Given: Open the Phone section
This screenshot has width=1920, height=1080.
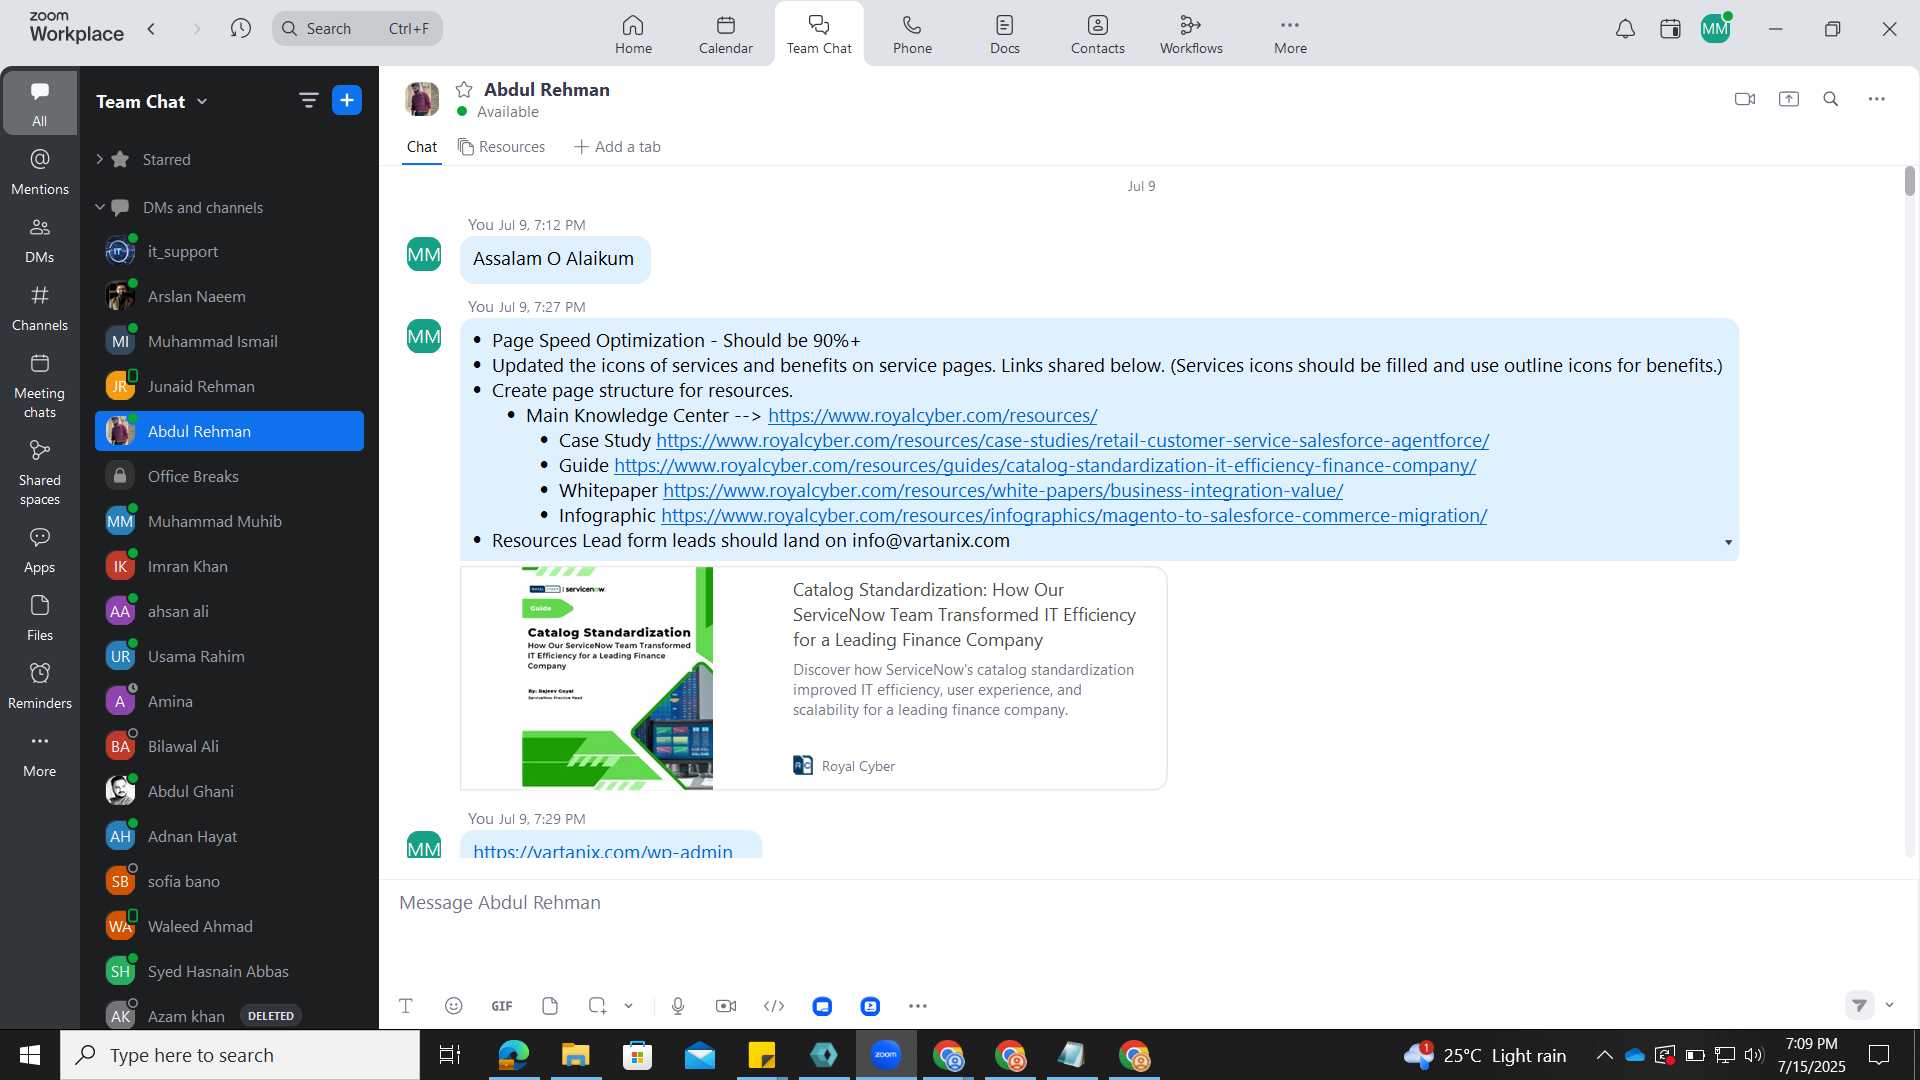Looking at the screenshot, I should (x=912, y=34).
